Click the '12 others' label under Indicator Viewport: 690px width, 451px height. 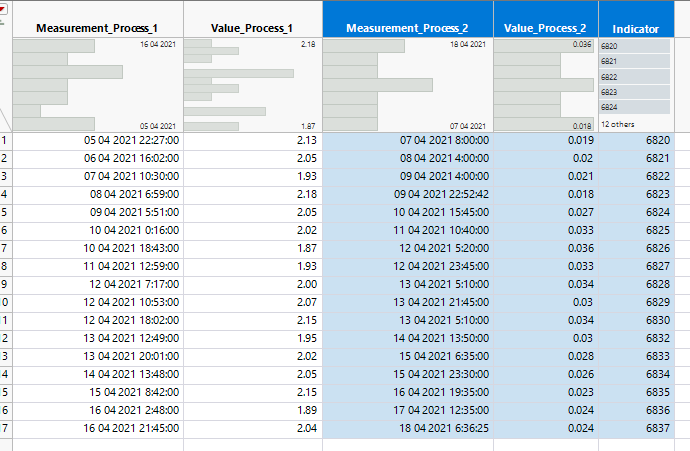(x=616, y=124)
